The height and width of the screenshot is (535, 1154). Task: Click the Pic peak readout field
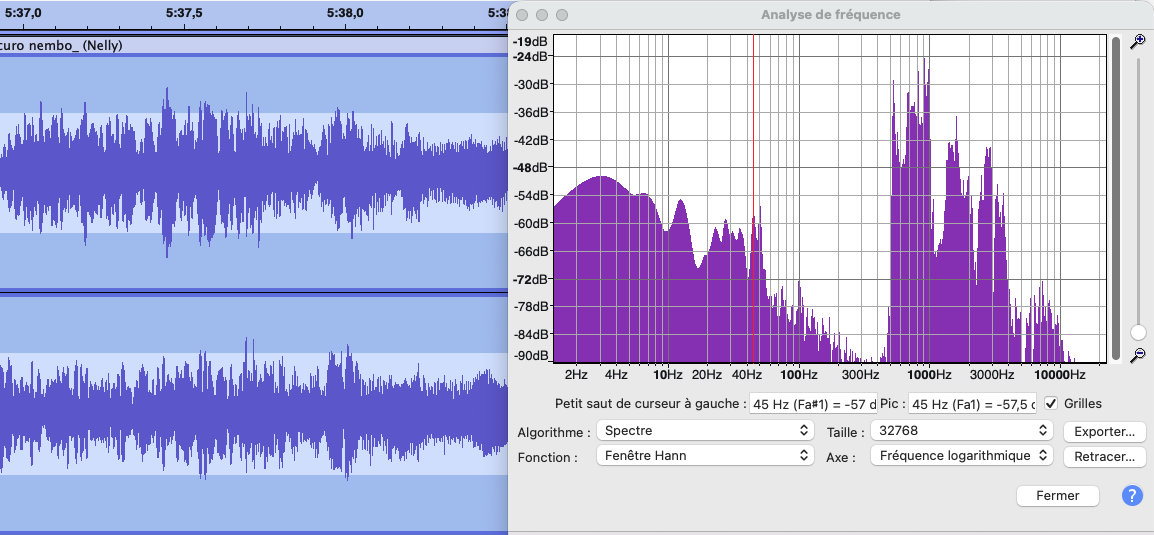pyautogui.click(x=972, y=404)
